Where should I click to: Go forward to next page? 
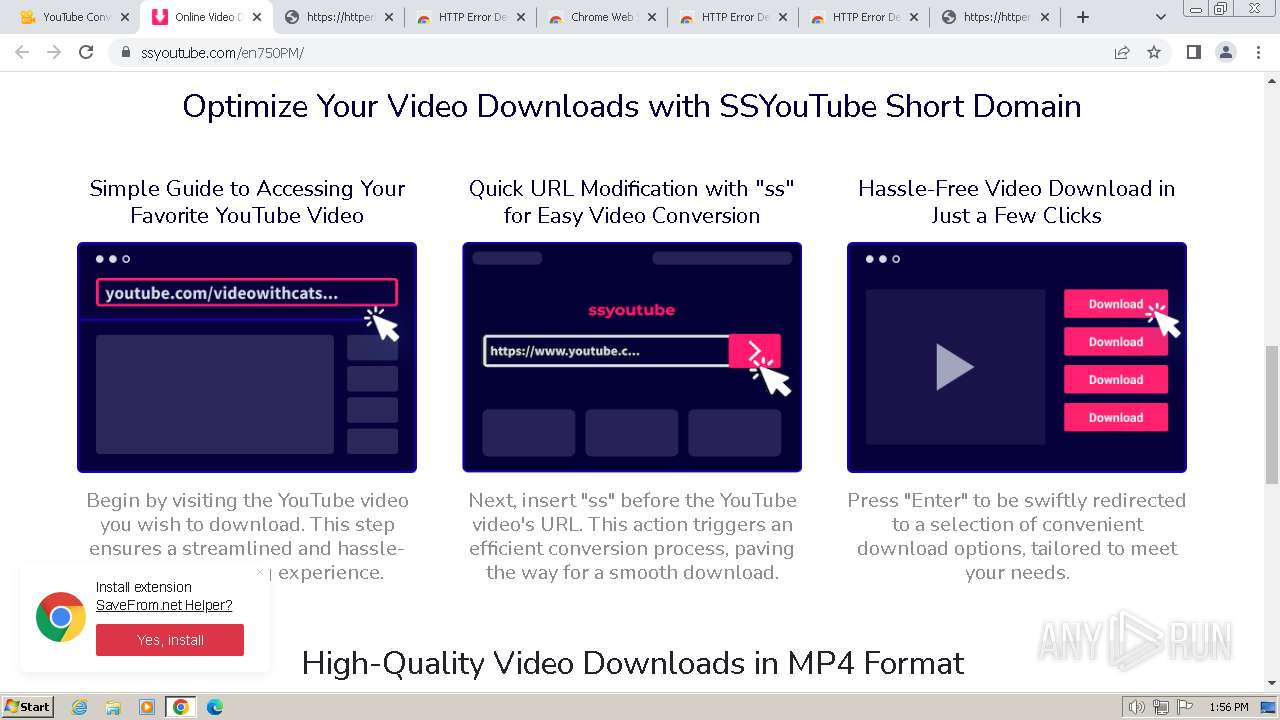click(54, 52)
